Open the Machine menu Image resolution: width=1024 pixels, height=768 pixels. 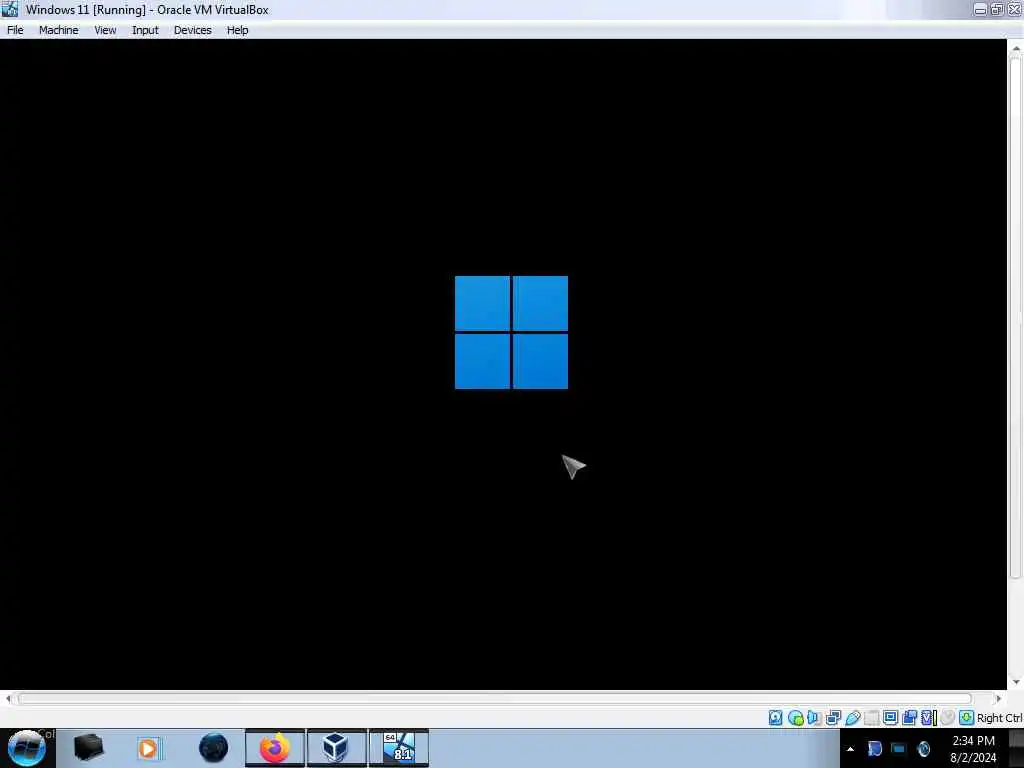click(59, 30)
